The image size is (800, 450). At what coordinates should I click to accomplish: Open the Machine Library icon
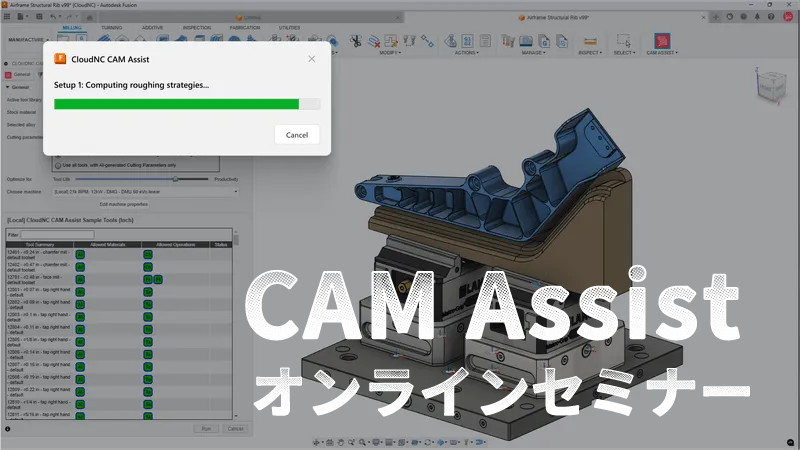coord(526,41)
